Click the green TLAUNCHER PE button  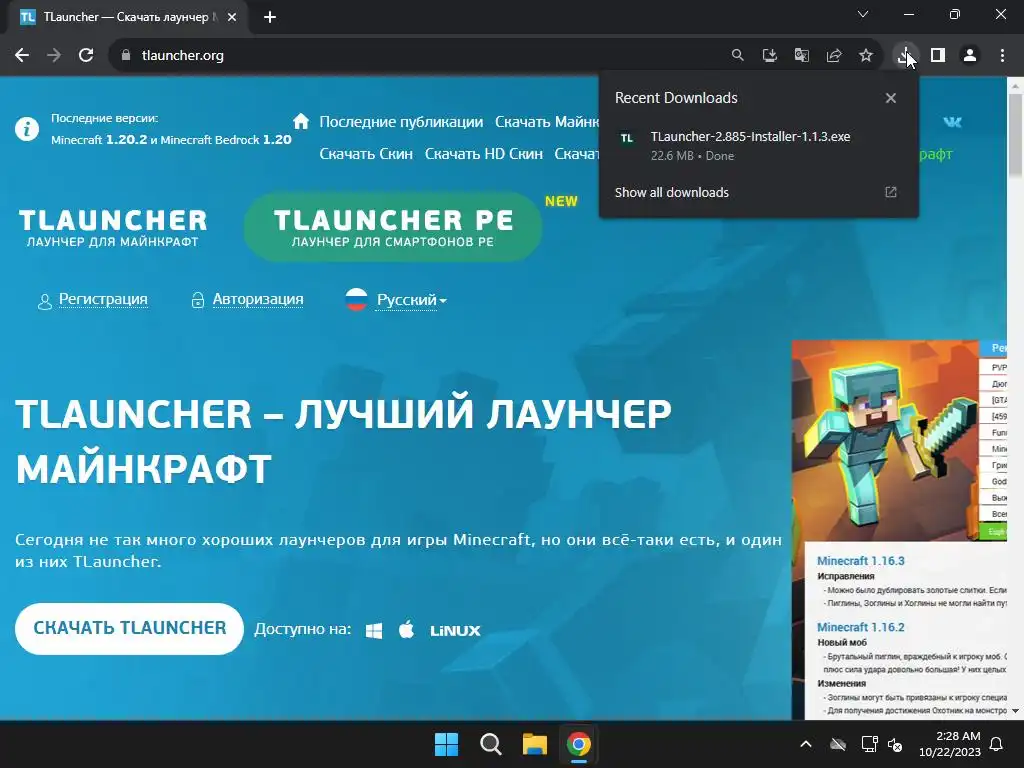tap(392, 227)
